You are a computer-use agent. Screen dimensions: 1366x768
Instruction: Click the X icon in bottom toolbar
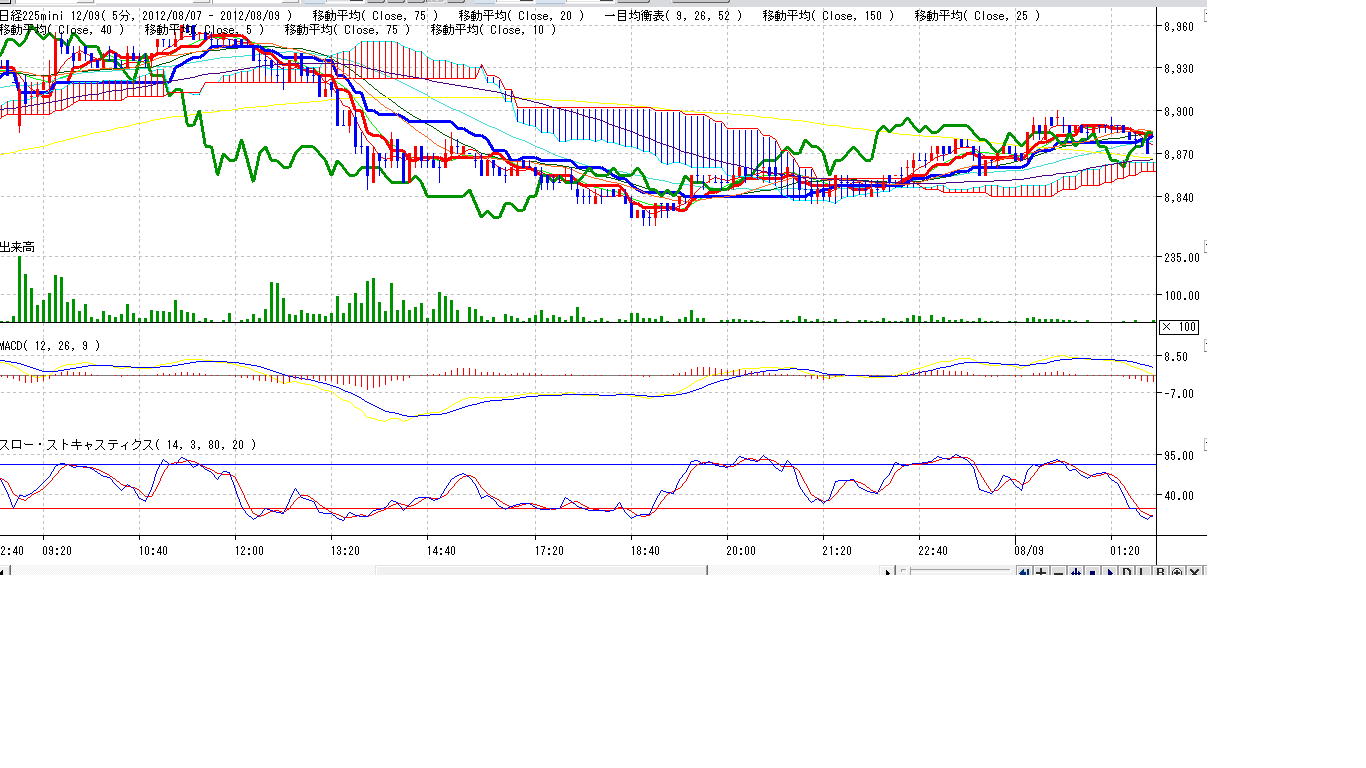click(x=1194, y=572)
